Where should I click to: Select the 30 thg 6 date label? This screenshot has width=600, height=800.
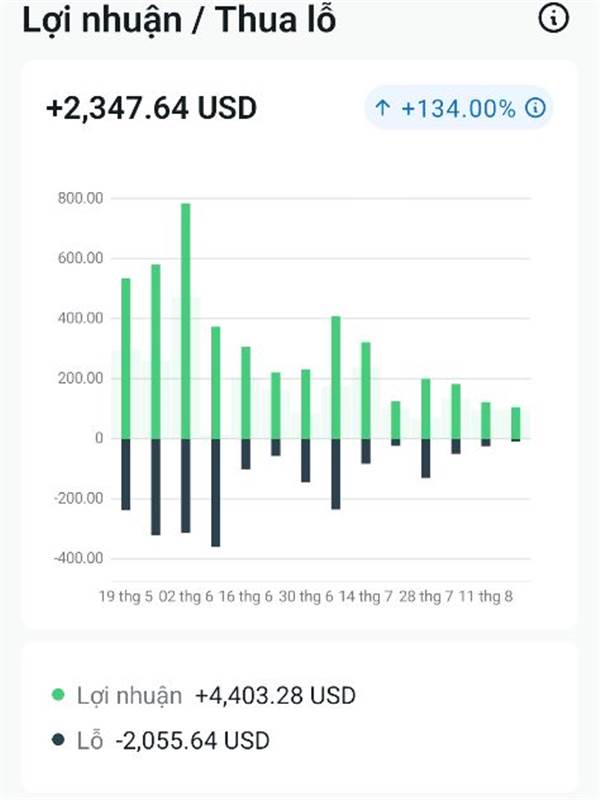pos(306,596)
